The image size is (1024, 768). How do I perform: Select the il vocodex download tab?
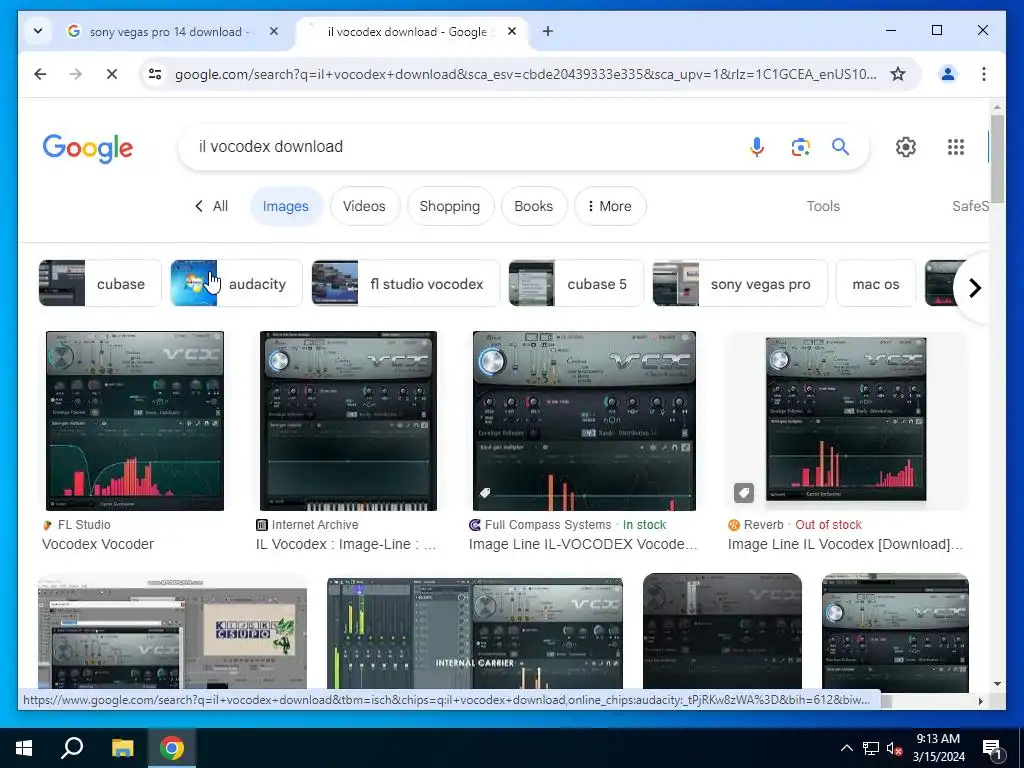click(x=408, y=31)
